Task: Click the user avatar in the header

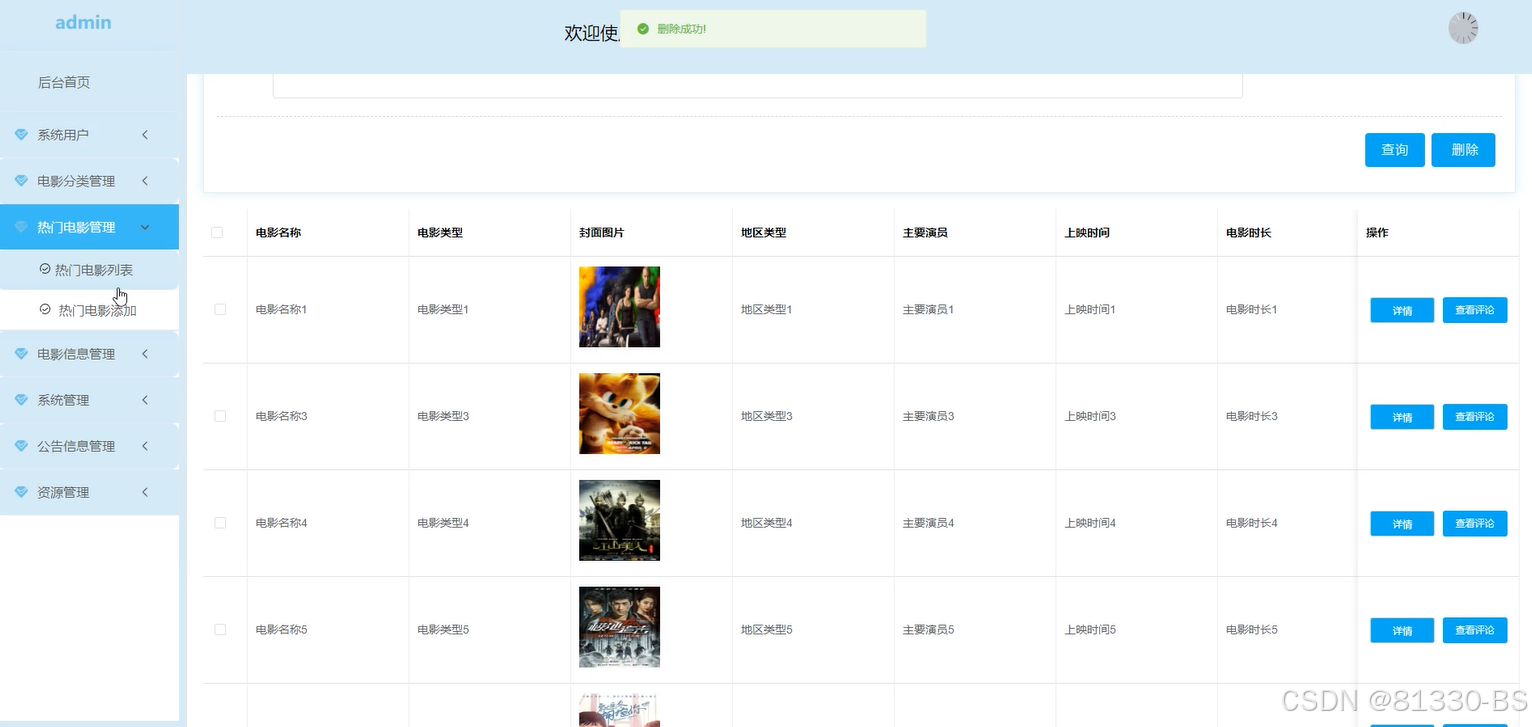Action: 1463,28
